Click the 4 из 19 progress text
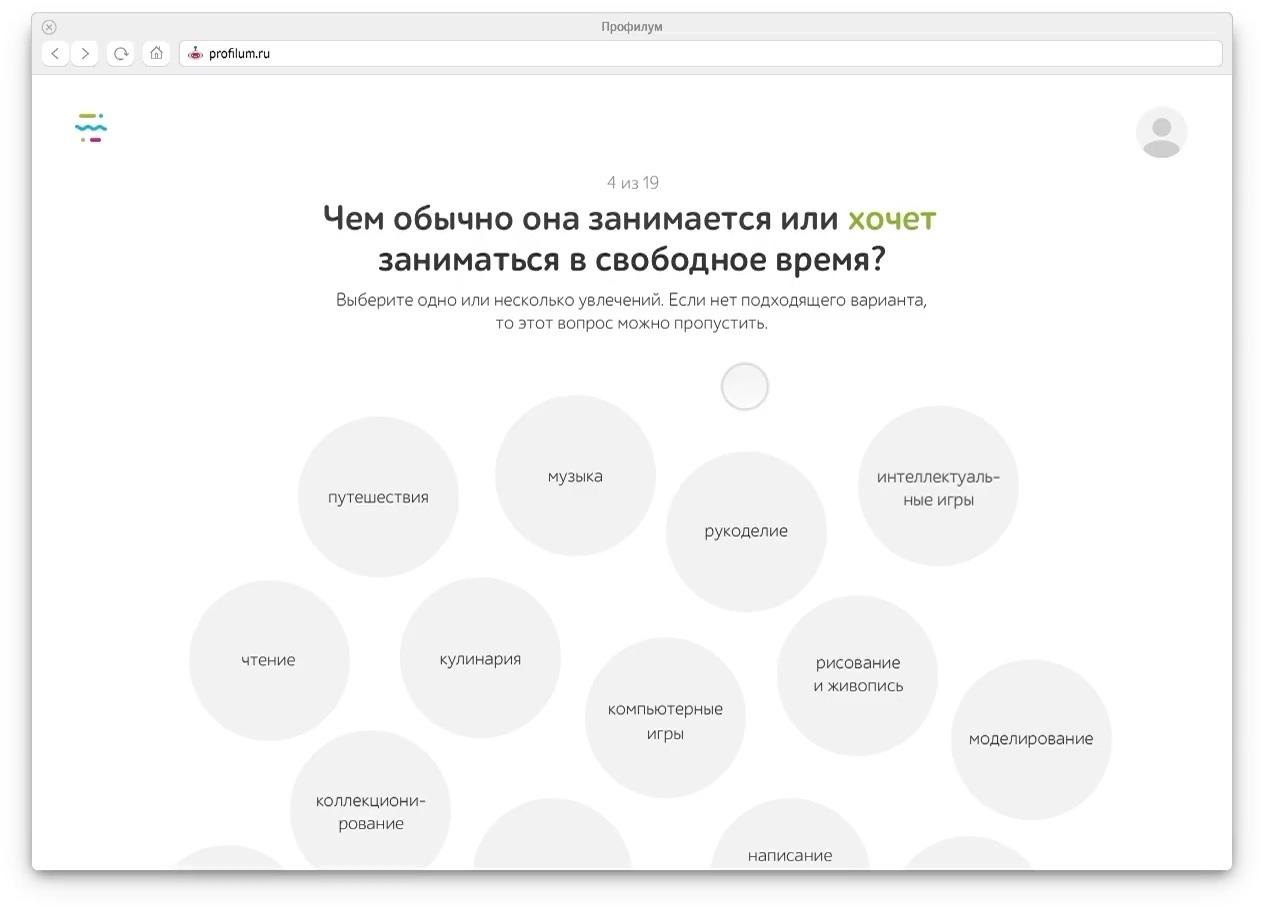The height and width of the screenshot is (908, 1264). [632, 183]
